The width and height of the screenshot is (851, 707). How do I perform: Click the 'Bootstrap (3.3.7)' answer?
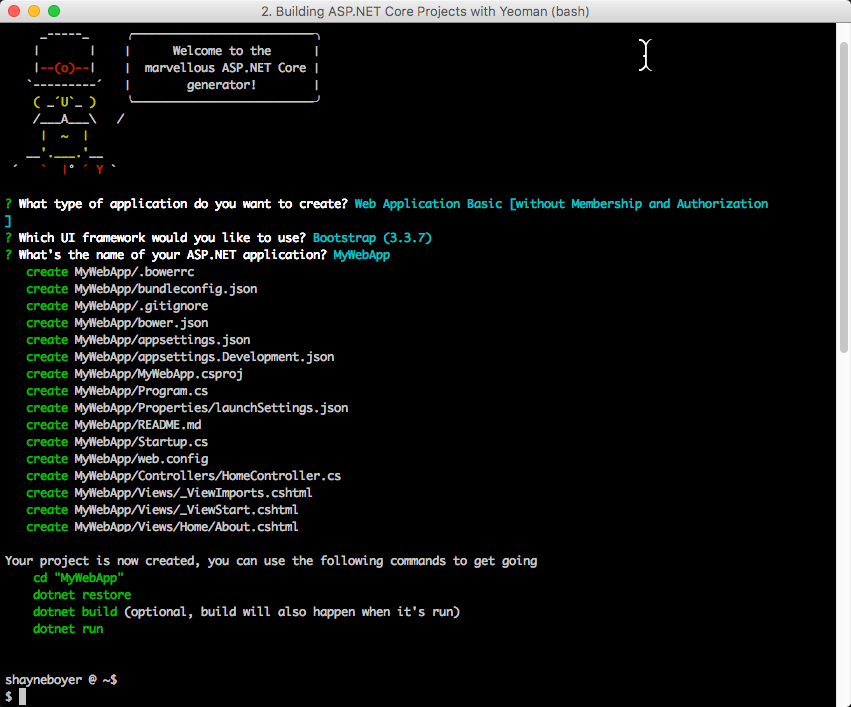click(372, 238)
